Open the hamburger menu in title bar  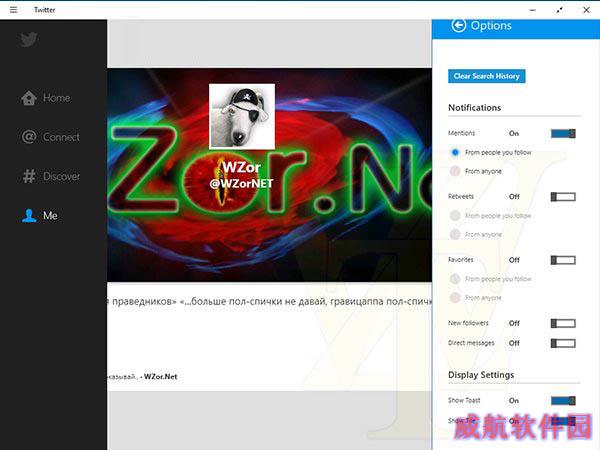(x=13, y=10)
